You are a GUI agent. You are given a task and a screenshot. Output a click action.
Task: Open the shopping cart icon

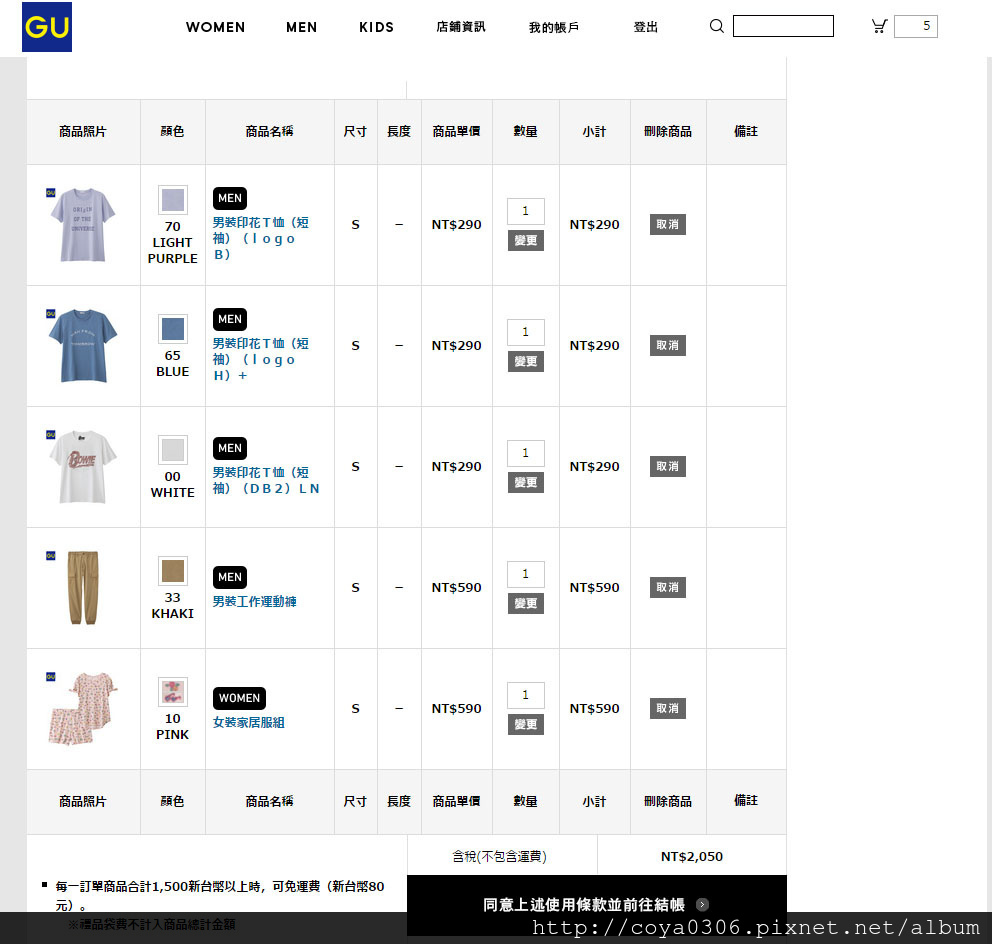879,26
